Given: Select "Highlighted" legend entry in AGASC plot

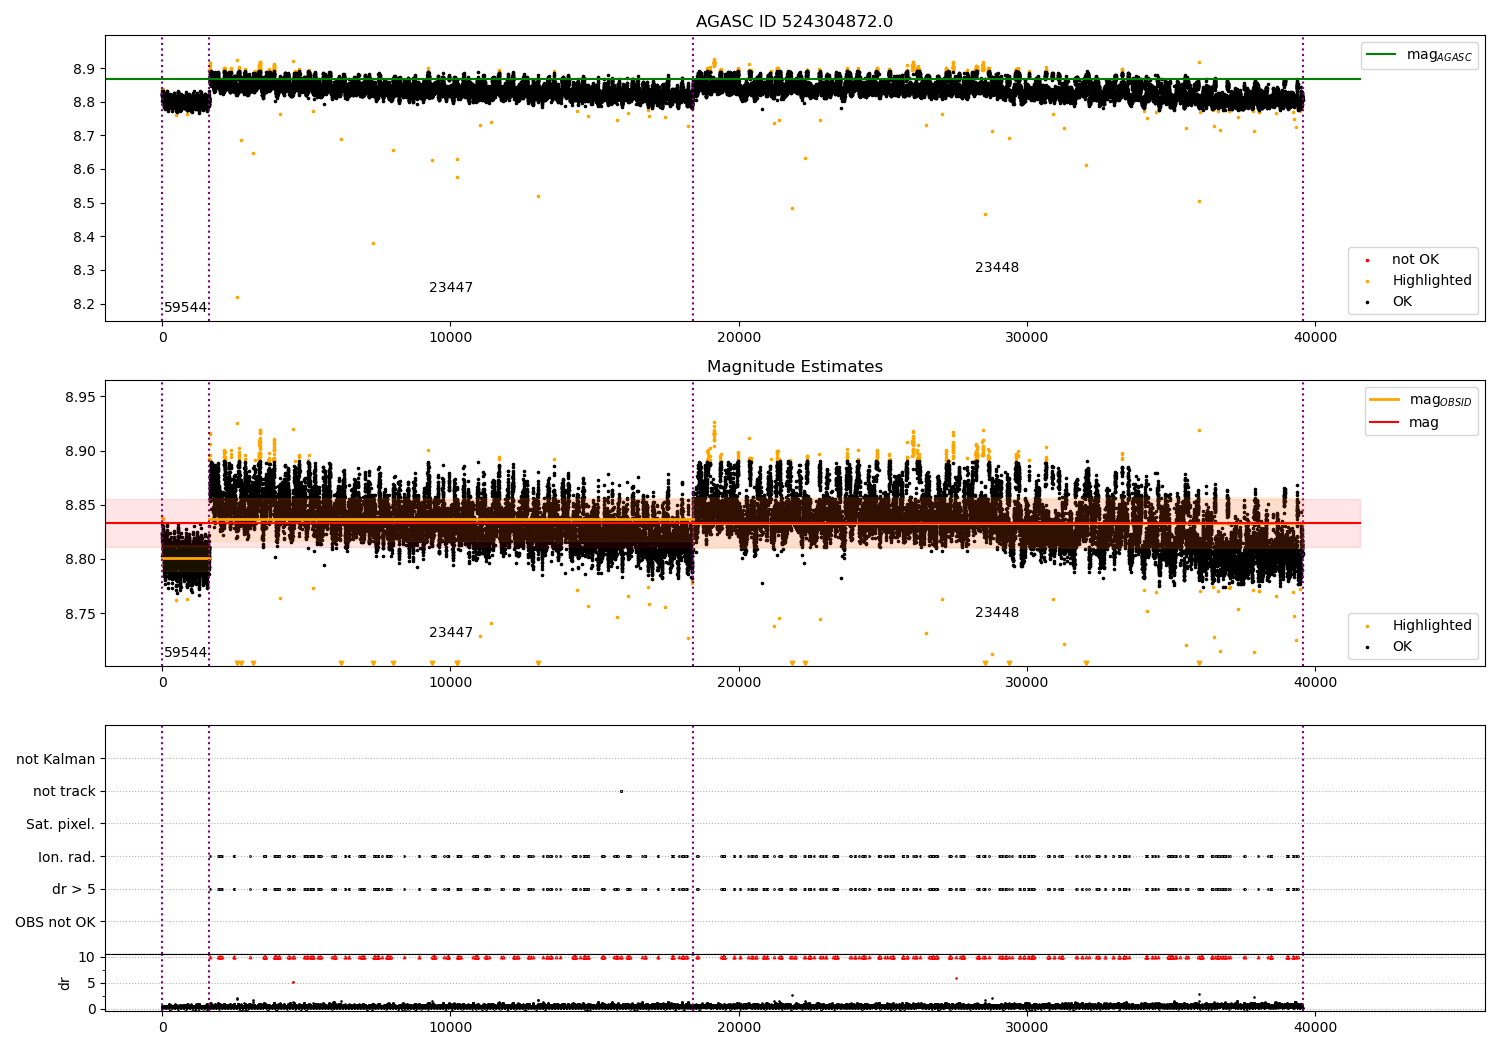Looking at the screenshot, I should coord(1431,281).
